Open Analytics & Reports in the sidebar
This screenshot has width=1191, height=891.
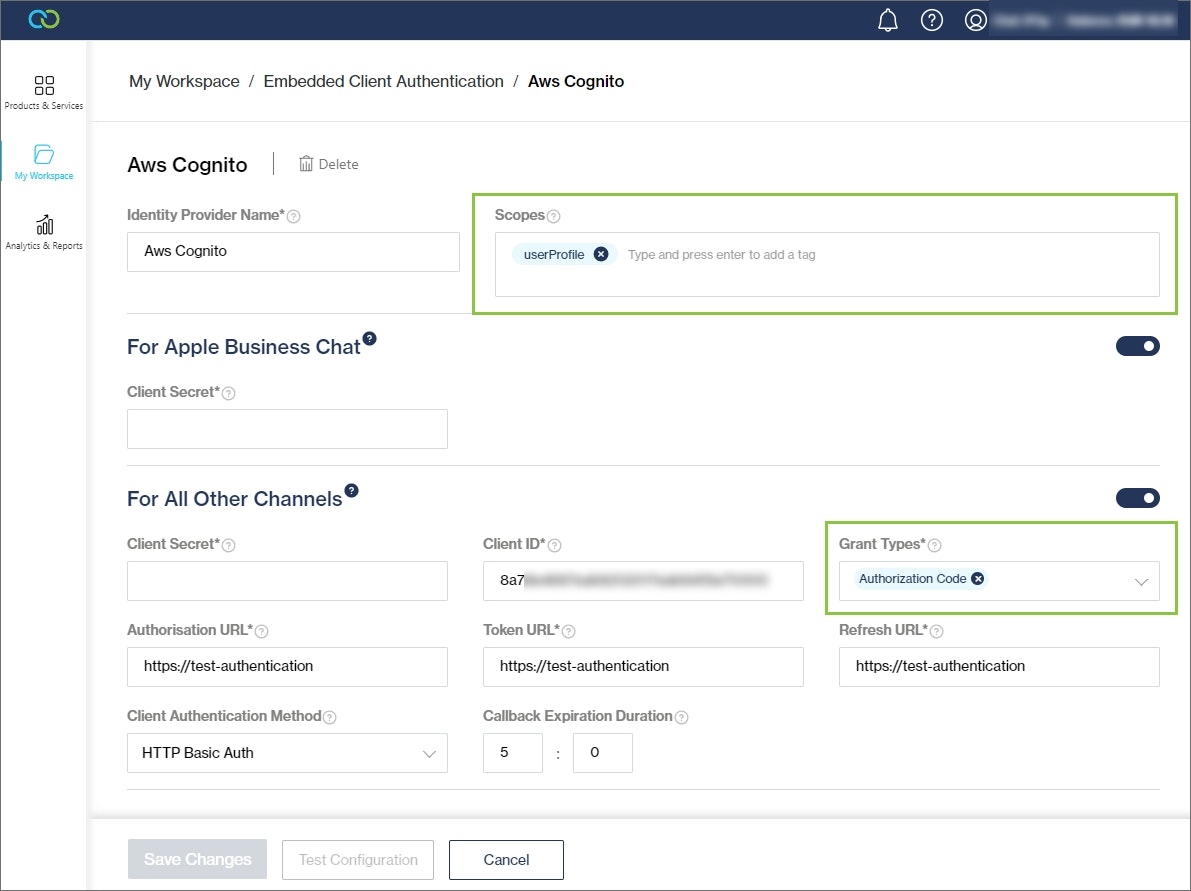tap(44, 232)
